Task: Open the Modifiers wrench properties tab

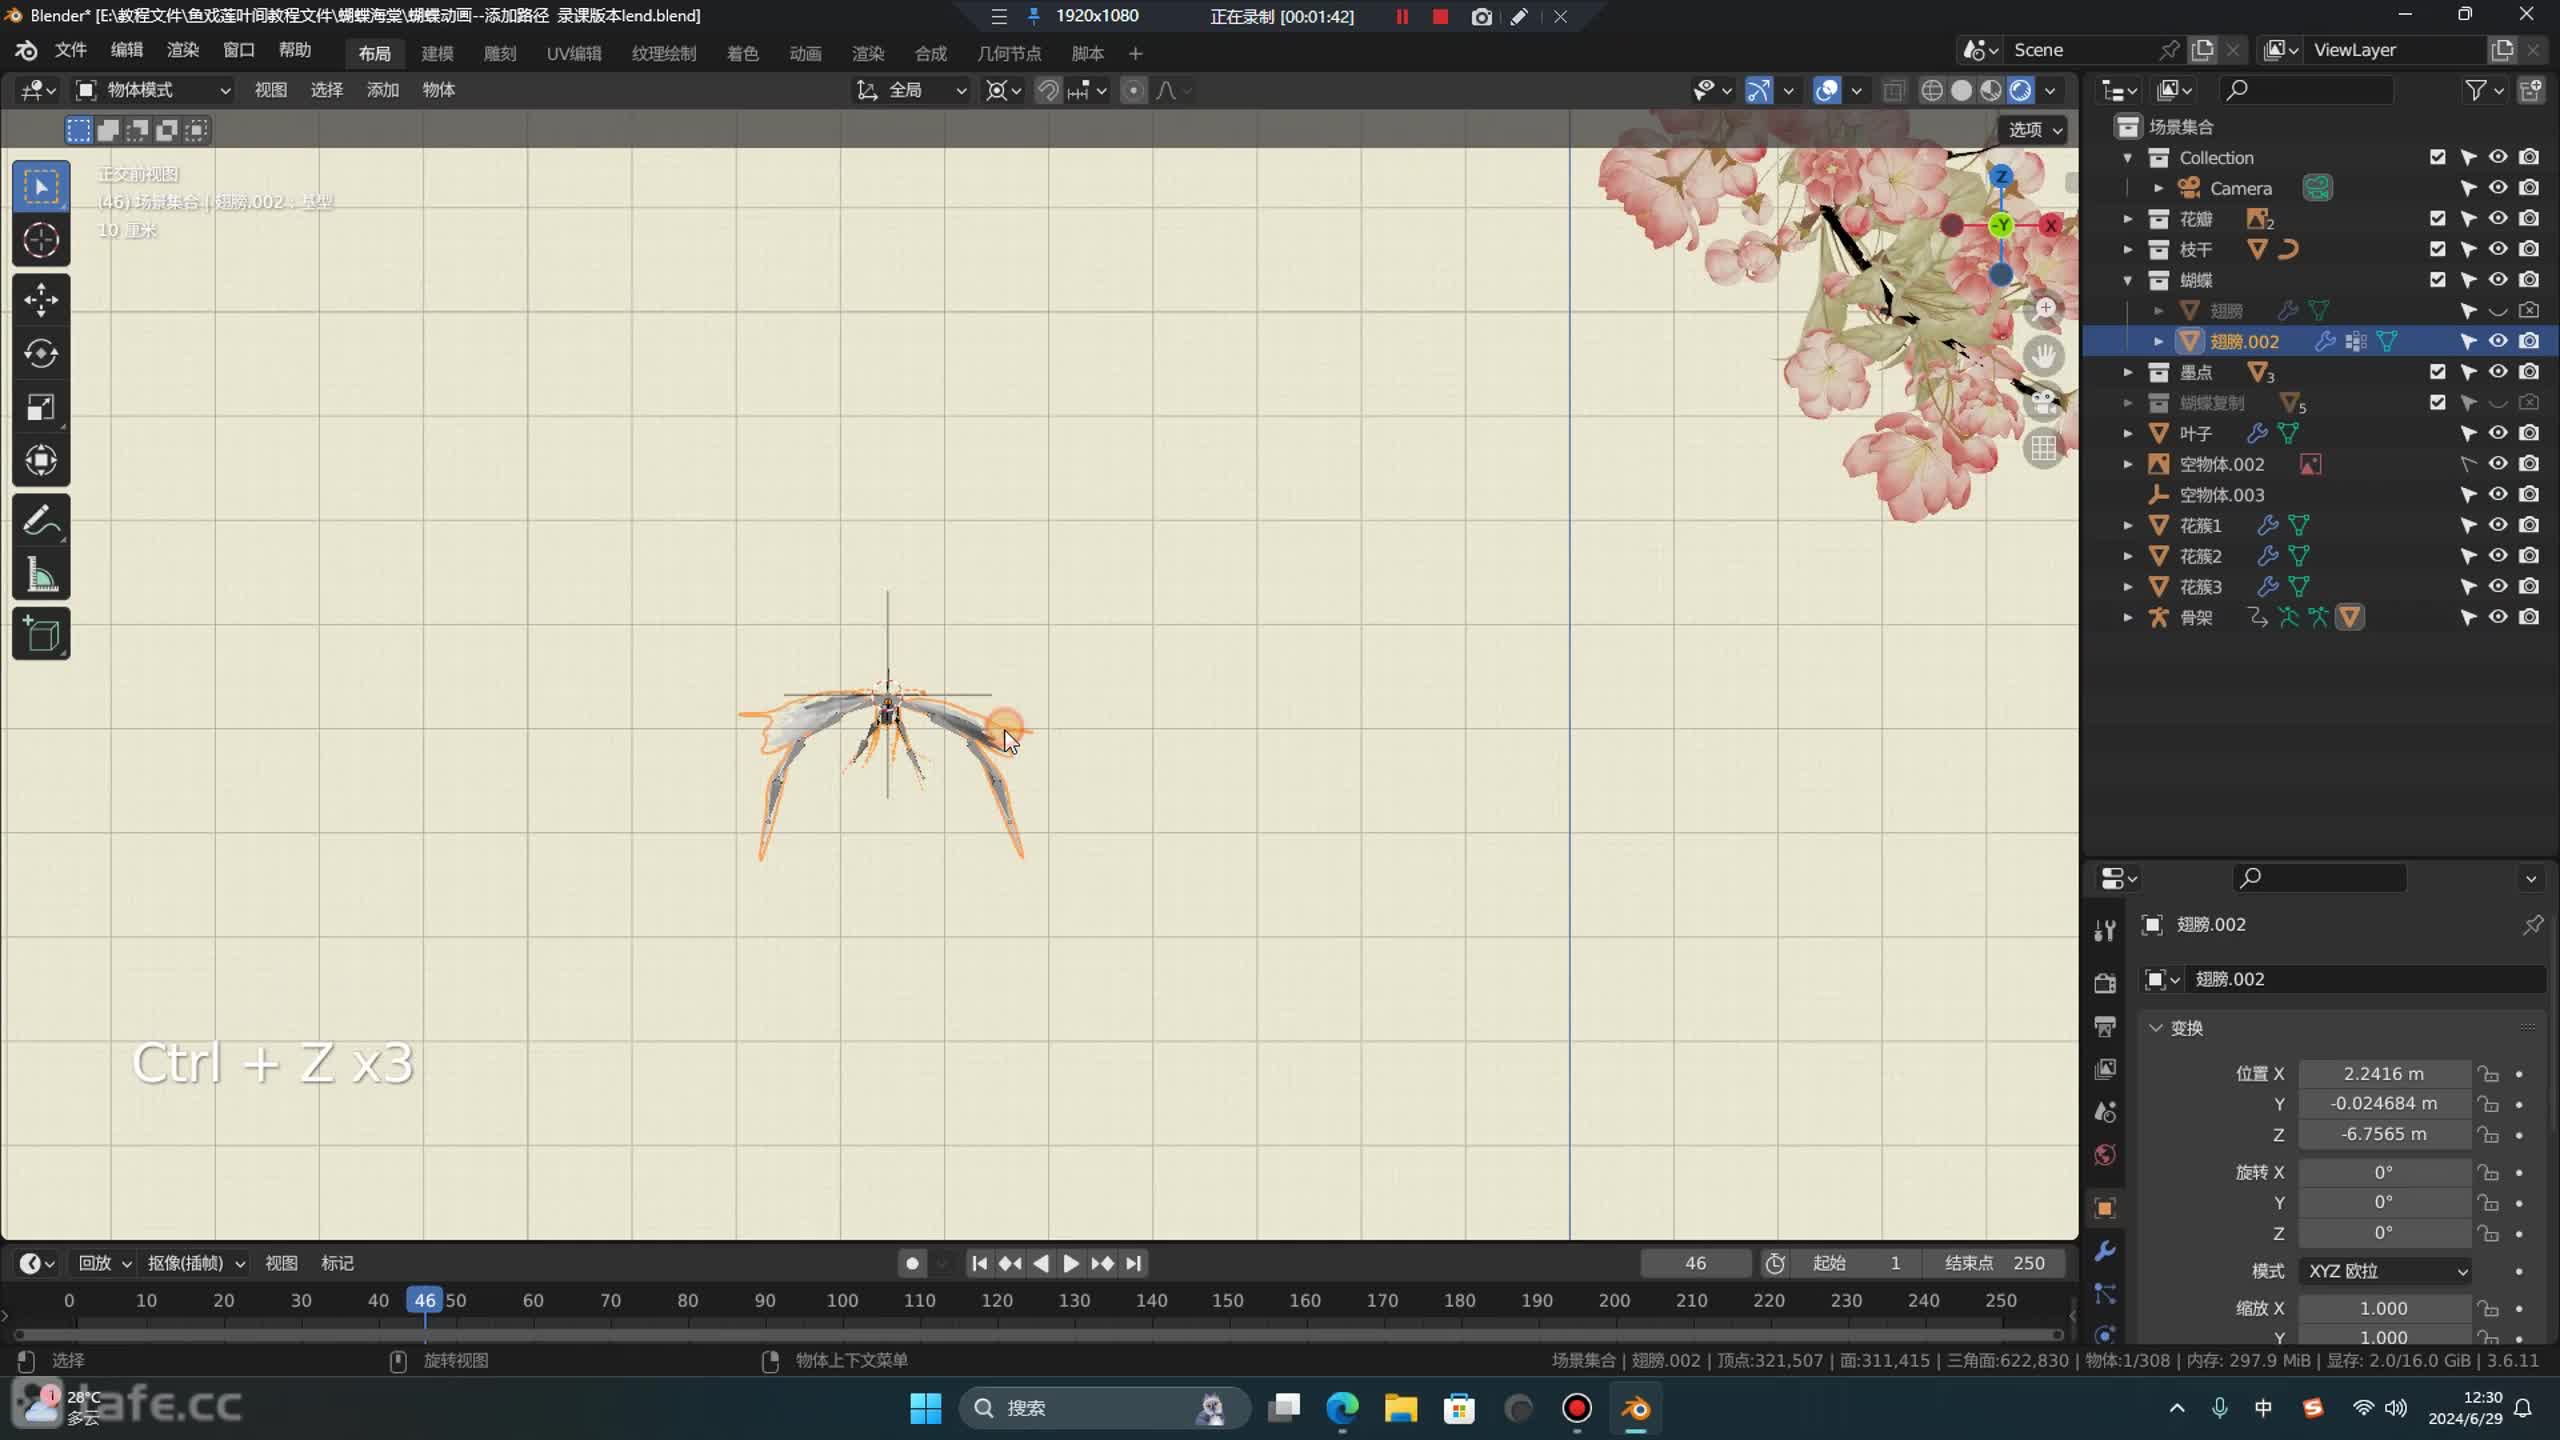Action: click(2105, 1251)
